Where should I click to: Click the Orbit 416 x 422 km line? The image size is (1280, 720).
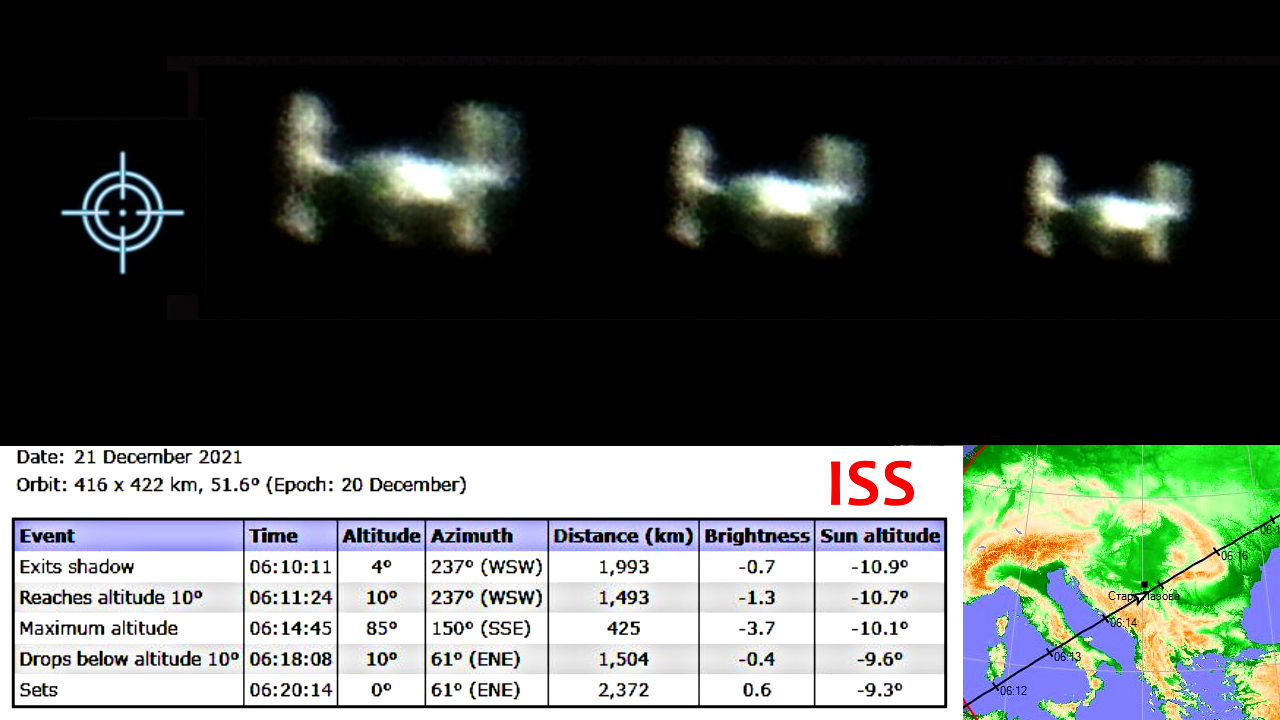(241, 486)
